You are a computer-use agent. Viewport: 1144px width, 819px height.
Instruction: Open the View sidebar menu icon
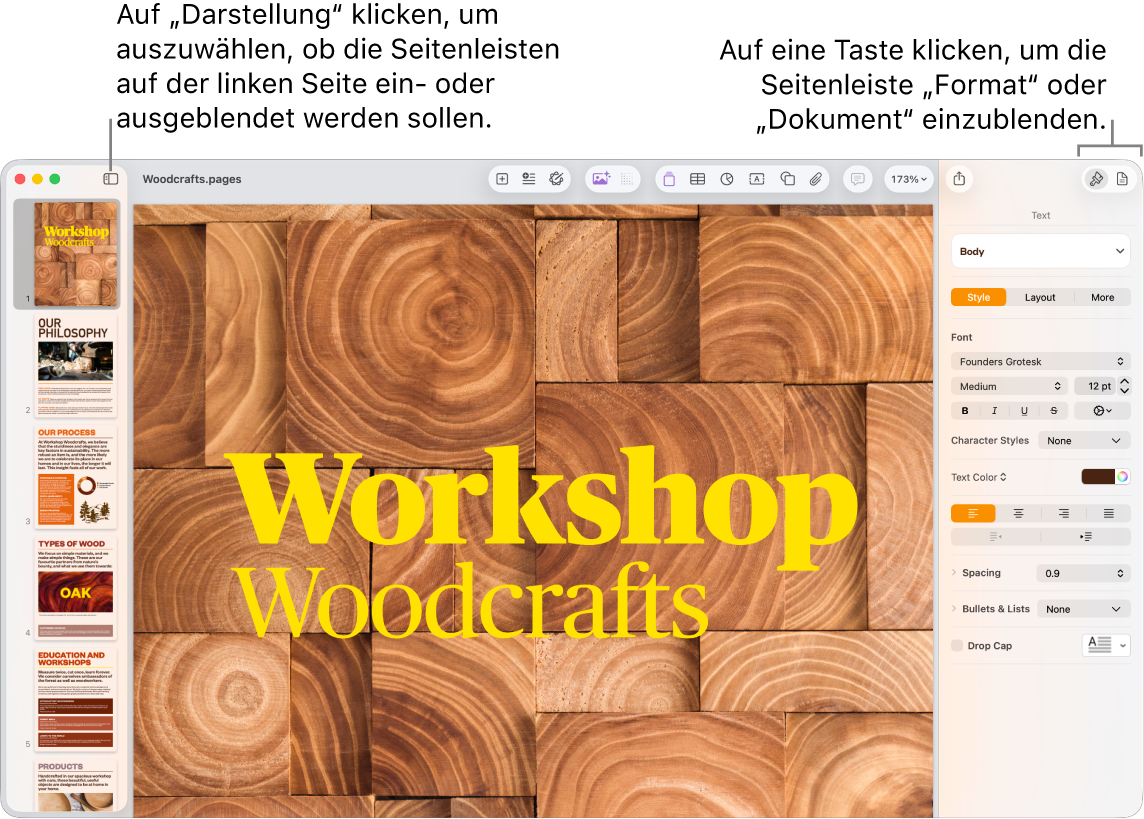point(111,179)
